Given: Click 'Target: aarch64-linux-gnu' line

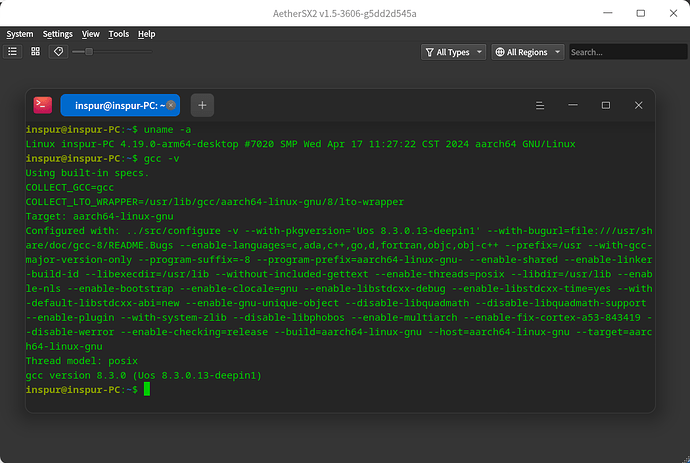Looking at the screenshot, I should 99,216.
